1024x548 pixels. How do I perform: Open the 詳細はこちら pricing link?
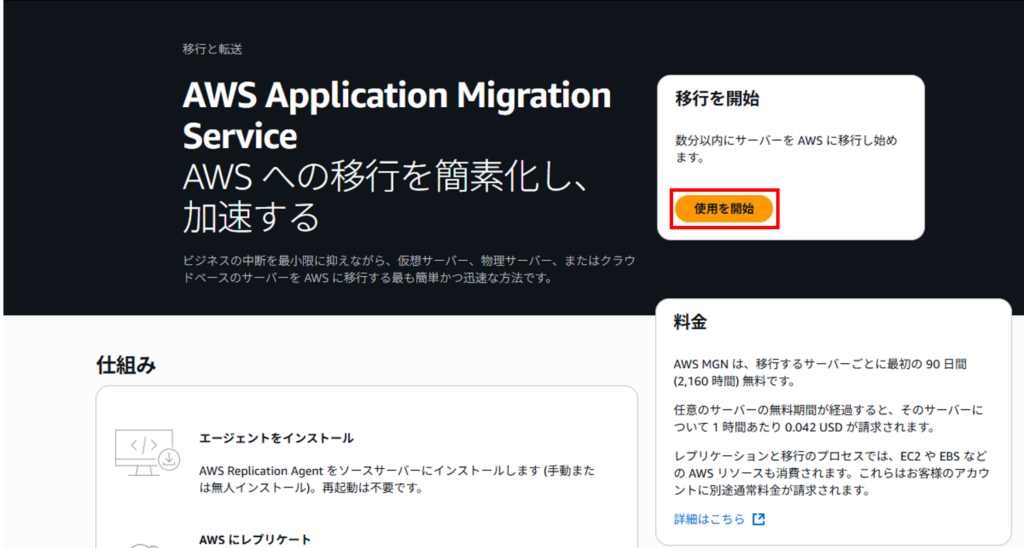(x=709, y=519)
